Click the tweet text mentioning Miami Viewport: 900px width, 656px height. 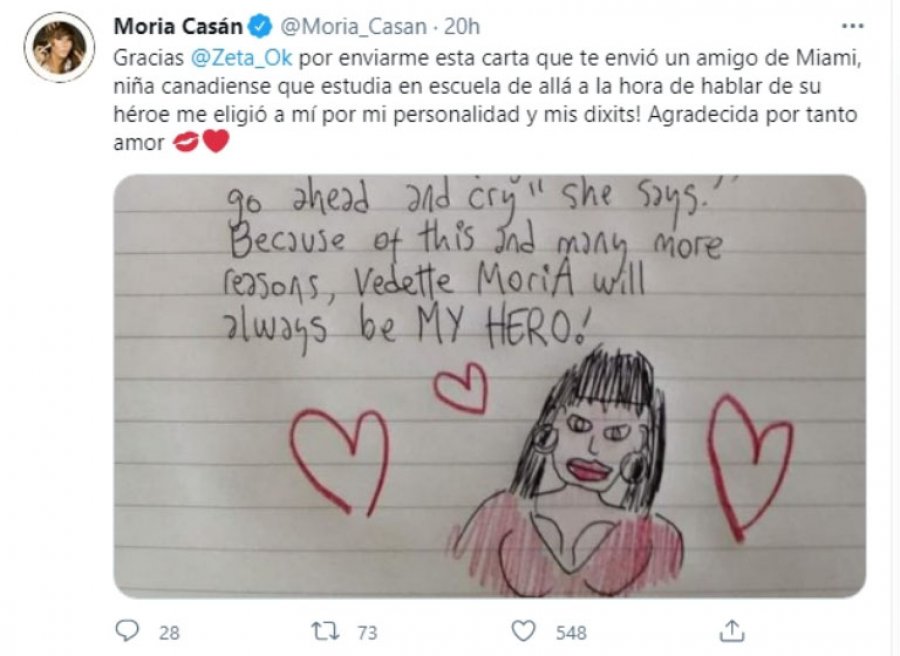(x=488, y=100)
